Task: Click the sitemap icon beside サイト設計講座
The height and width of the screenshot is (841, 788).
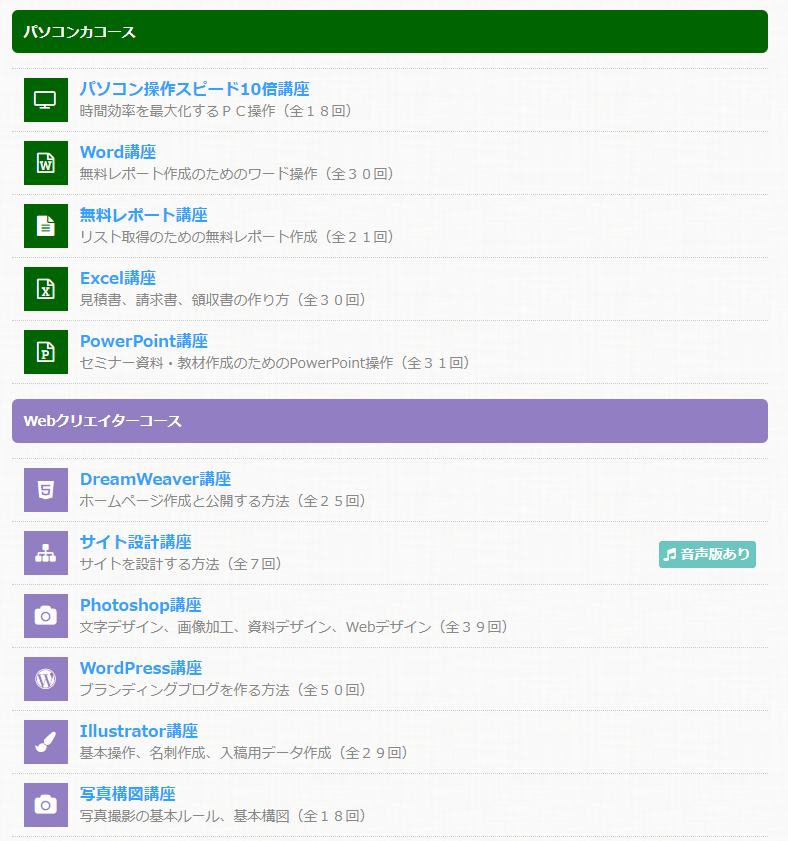Action: tap(46, 553)
